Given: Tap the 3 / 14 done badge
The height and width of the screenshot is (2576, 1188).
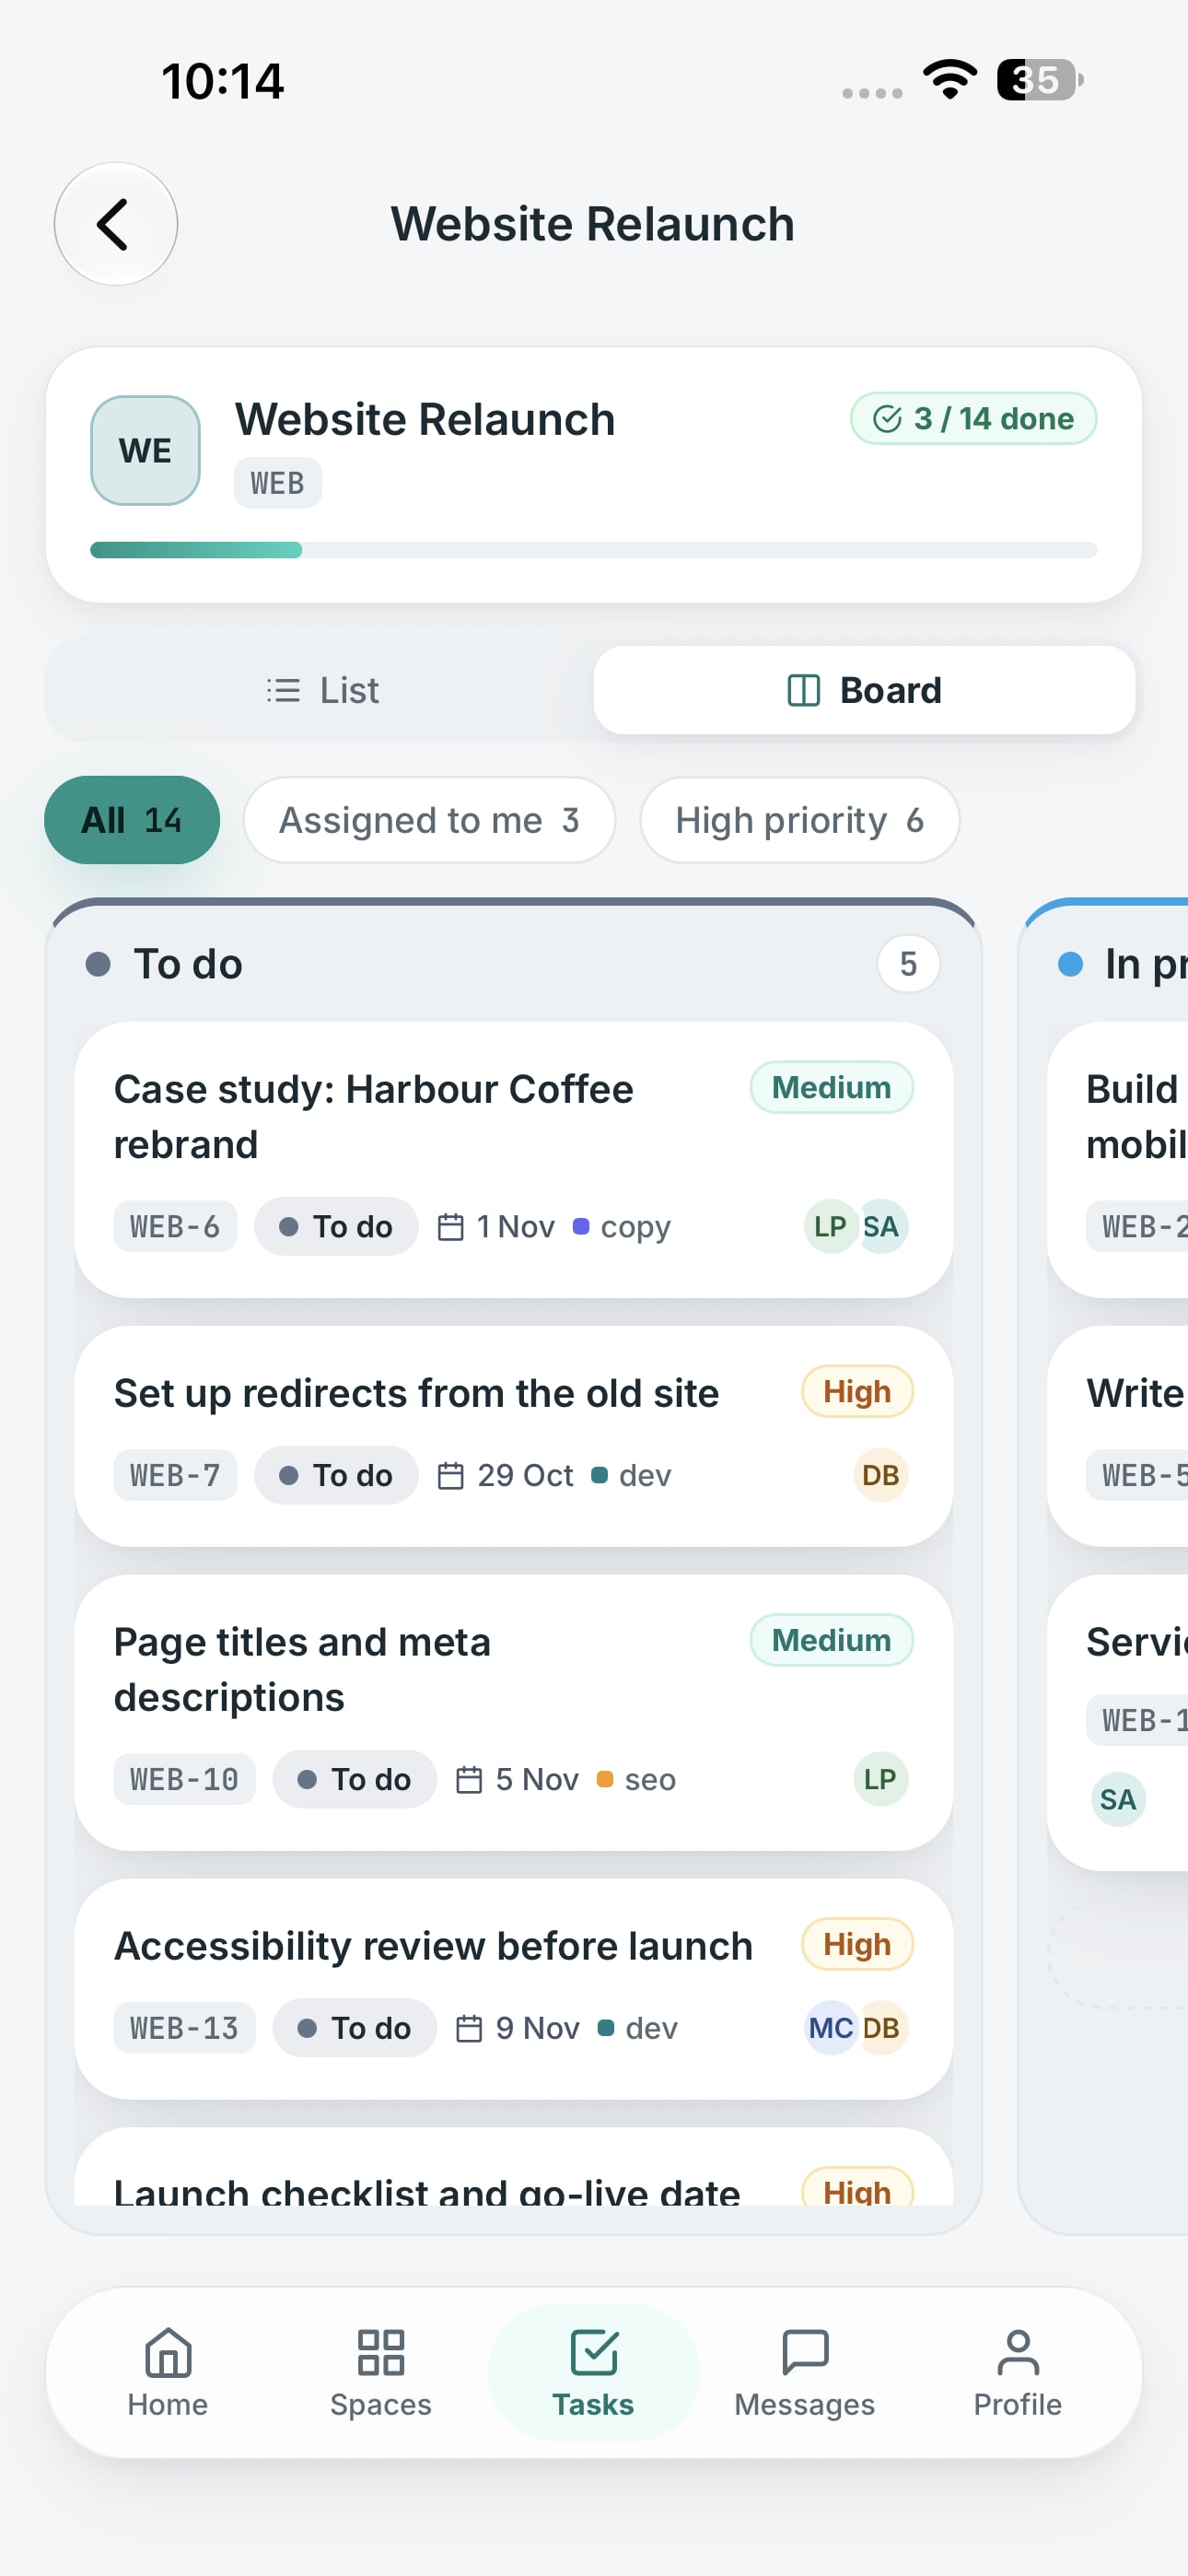Looking at the screenshot, I should tap(973, 418).
